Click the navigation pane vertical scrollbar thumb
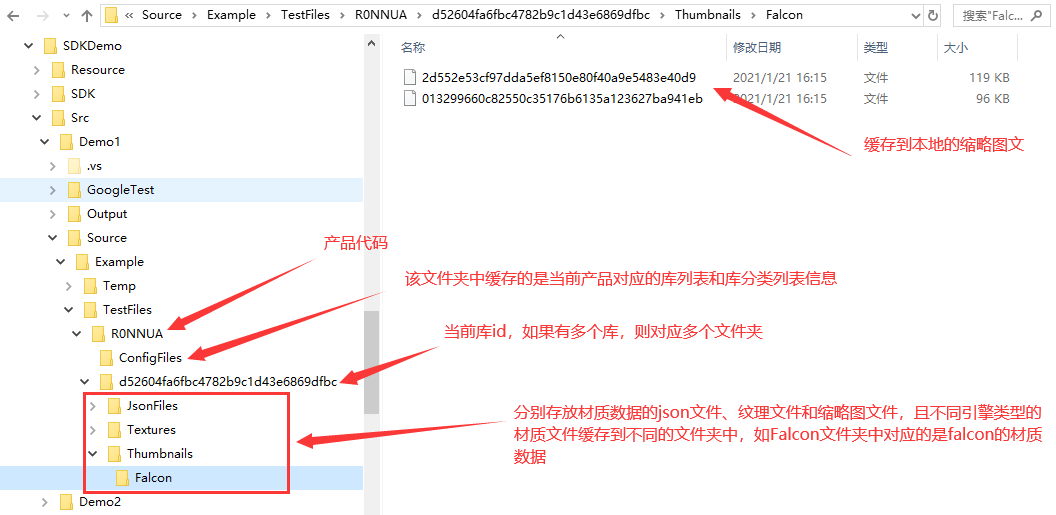 pyautogui.click(x=372, y=362)
